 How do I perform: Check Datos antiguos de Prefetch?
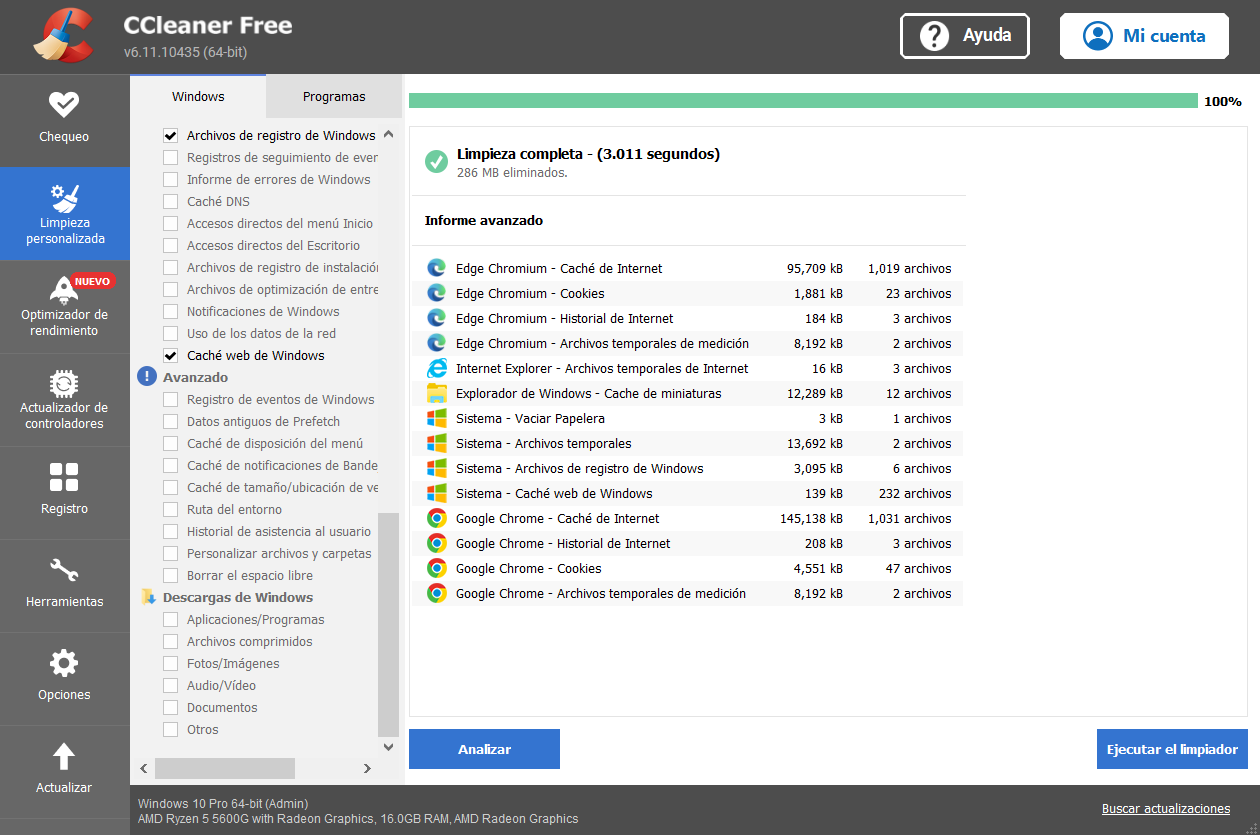pyautogui.click(x=170, y=421)
